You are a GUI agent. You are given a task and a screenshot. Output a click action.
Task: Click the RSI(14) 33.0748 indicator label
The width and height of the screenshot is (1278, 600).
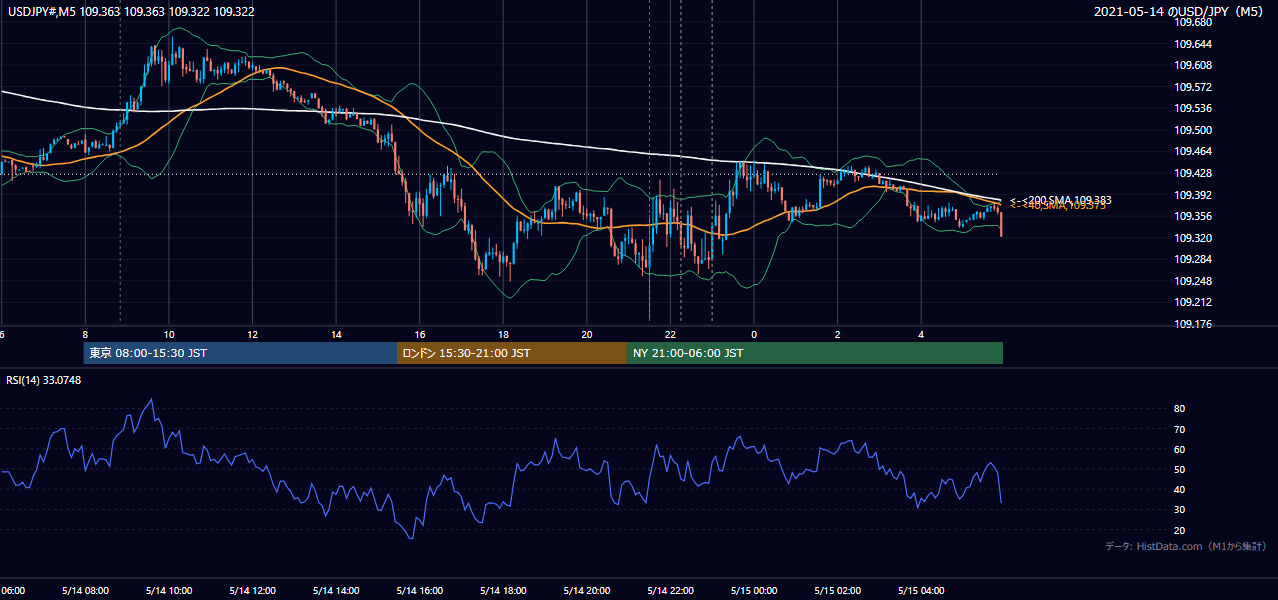coord(44,380)
